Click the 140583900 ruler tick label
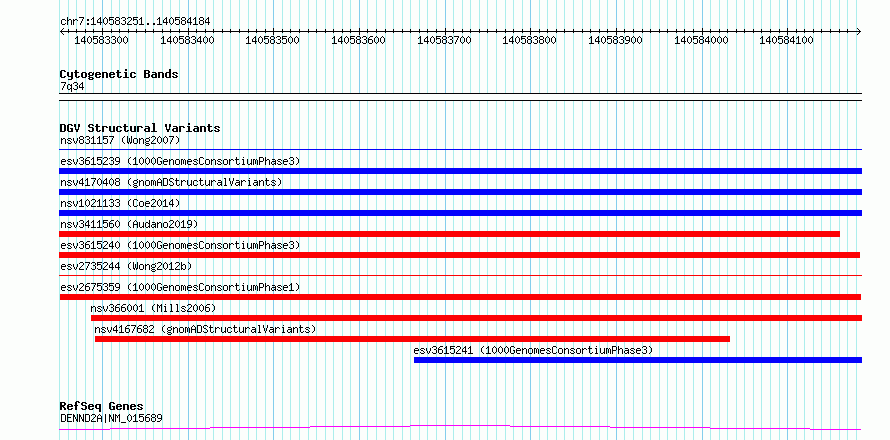This screenshot has height=440, width=890. (615, 40)
